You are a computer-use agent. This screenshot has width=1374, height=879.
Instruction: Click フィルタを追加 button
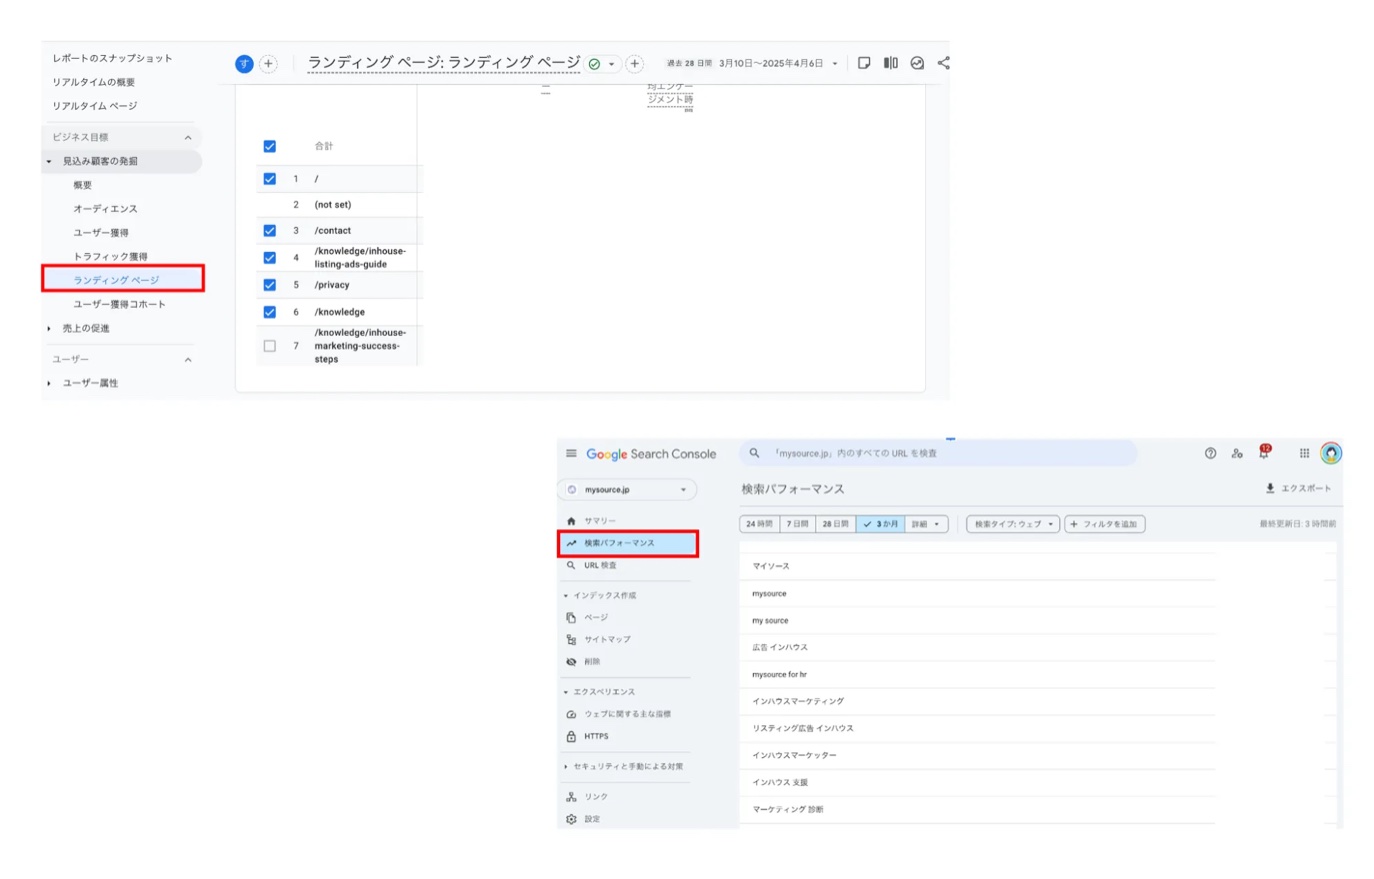1105,524
